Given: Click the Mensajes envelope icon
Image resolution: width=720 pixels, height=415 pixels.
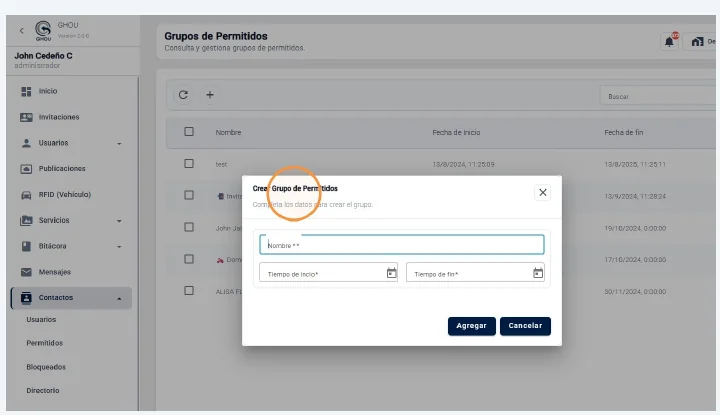Looking at the screenshot, I should click(26, 272).
